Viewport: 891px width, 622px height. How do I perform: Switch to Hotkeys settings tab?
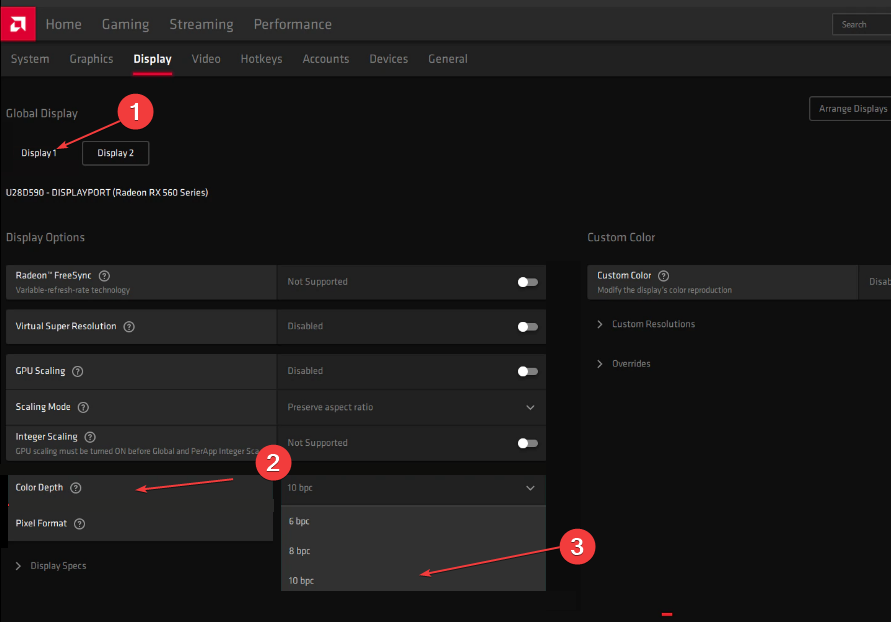(261, 59)
